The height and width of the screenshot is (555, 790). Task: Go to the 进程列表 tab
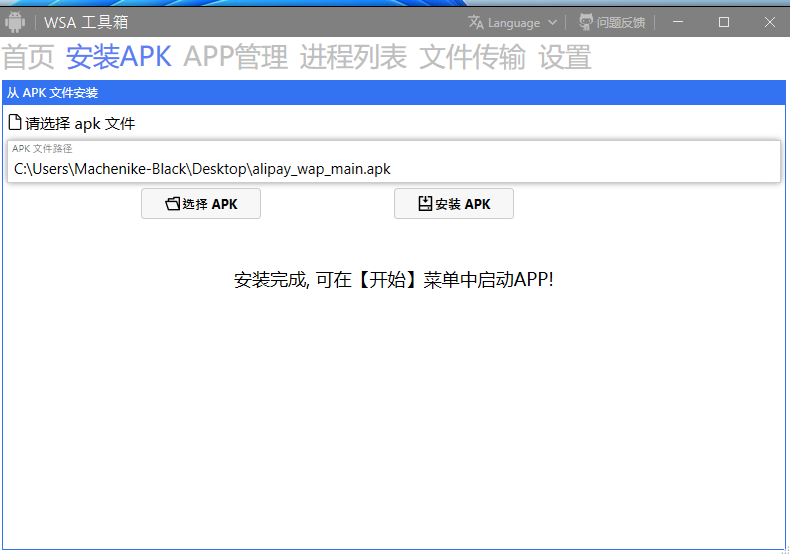pyautogui.click(x=353, y=56)
